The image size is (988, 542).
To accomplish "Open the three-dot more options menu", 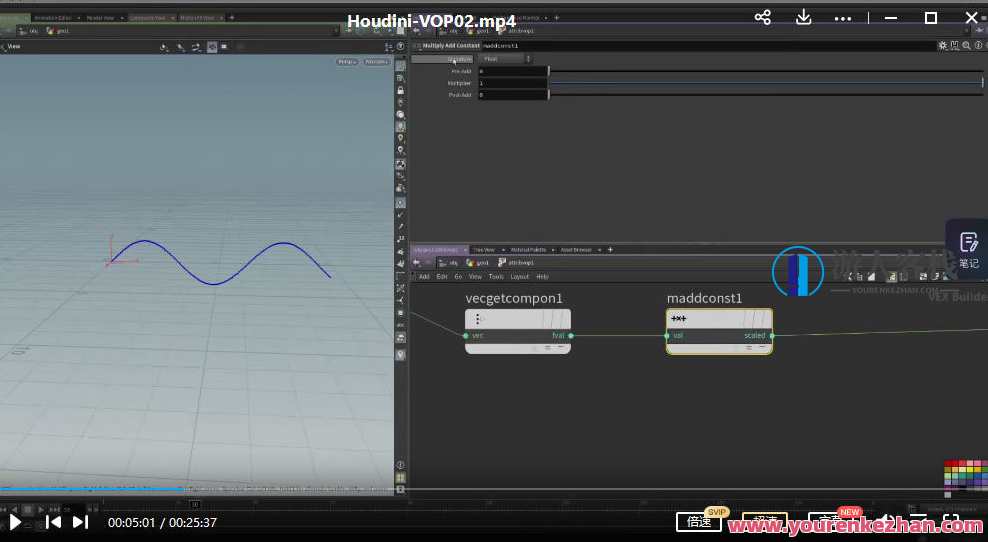I will tap(842, 19).
